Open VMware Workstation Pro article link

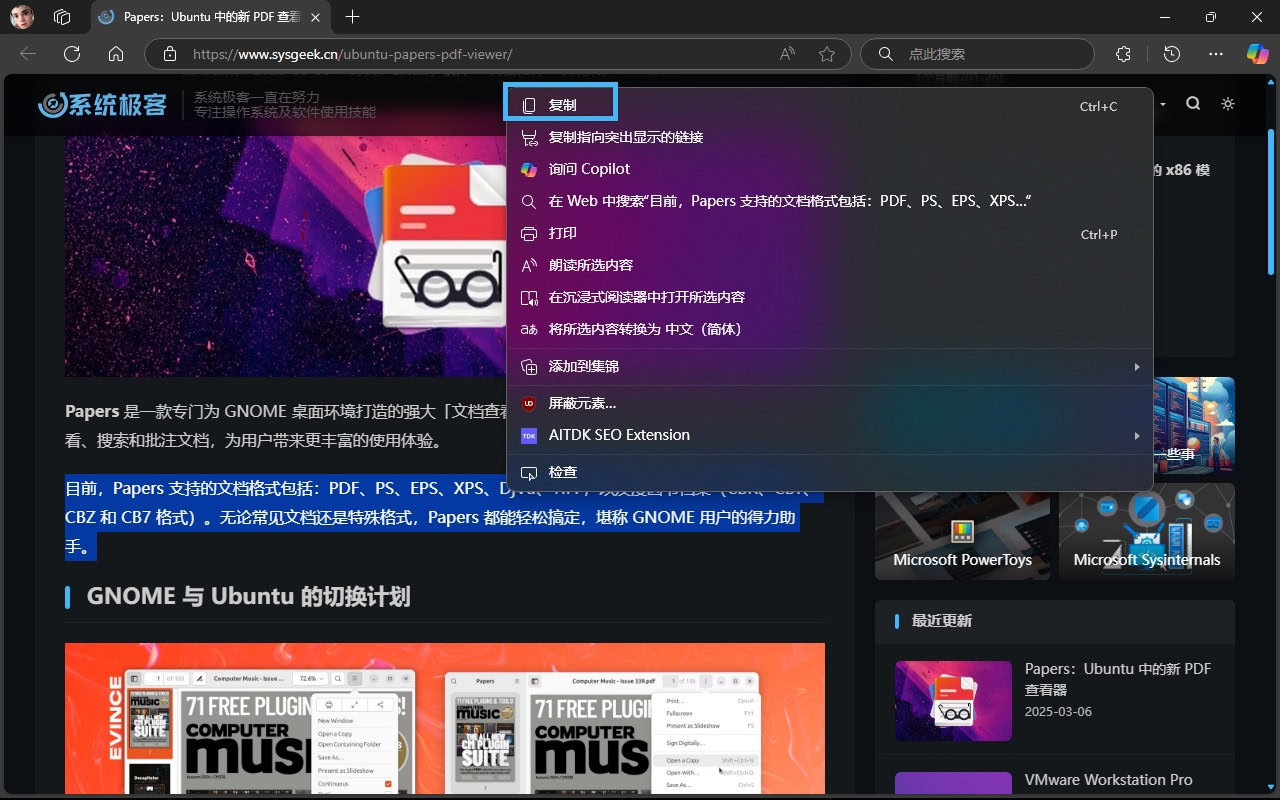[1109, 780]
